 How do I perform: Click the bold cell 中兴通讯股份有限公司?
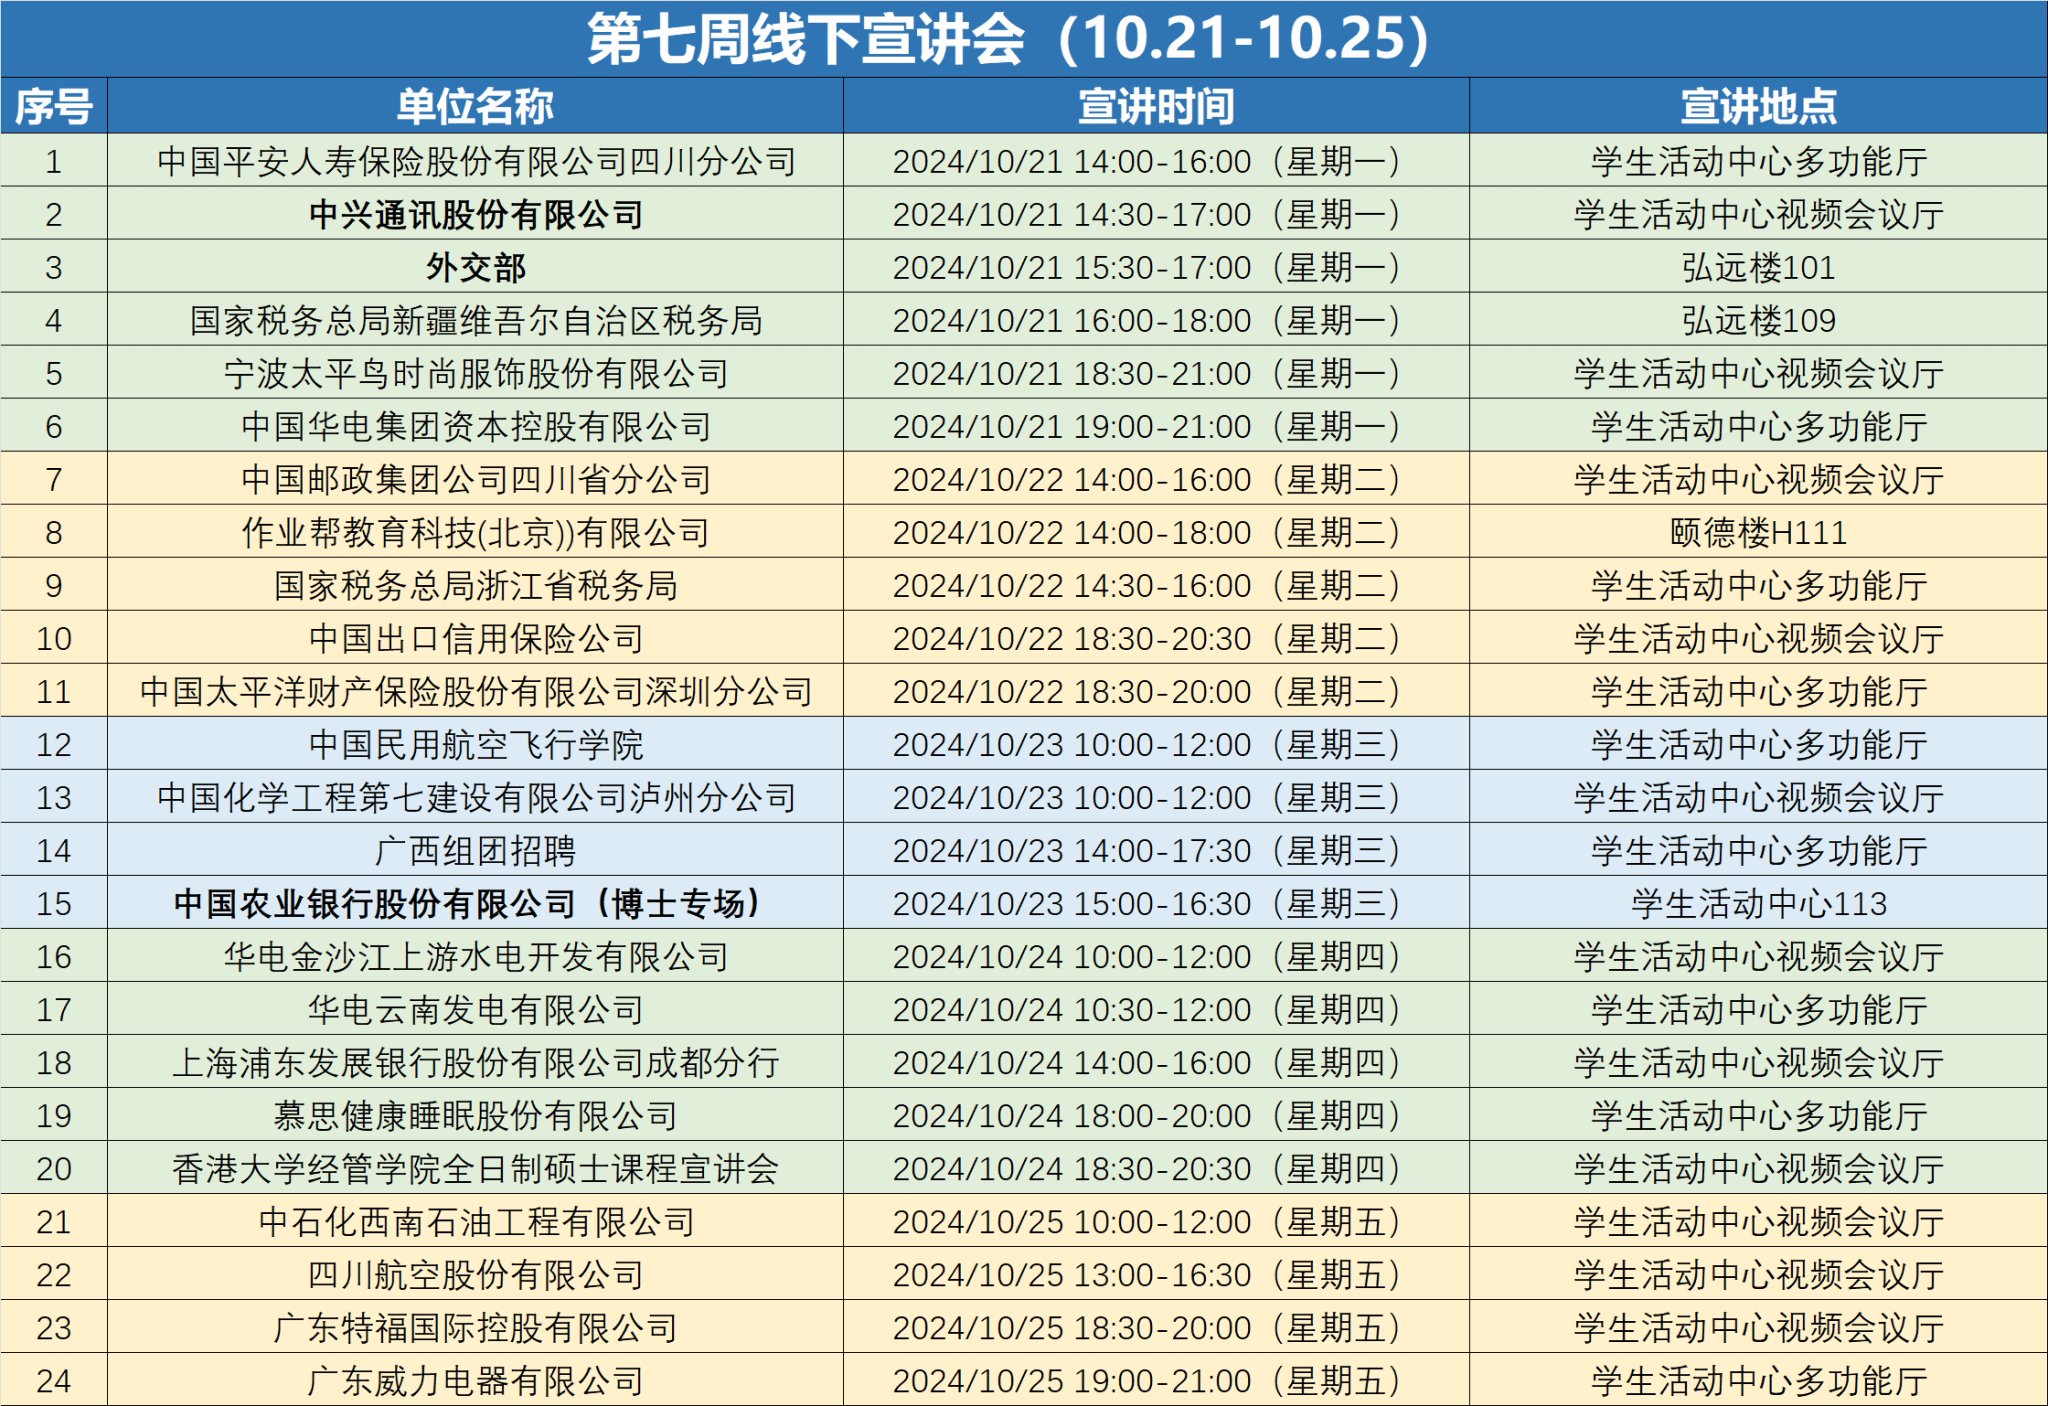pos(476,214)
